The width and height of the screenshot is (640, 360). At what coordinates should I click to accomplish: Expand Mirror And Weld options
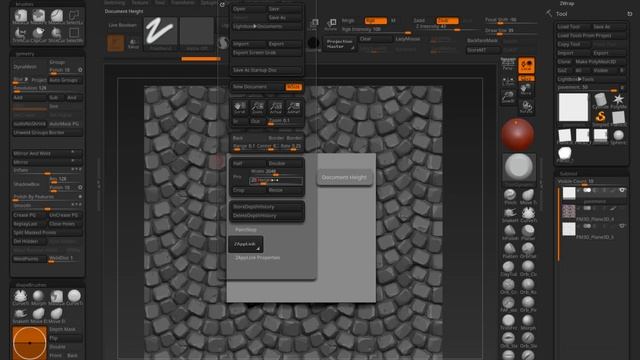pos(47,153)
